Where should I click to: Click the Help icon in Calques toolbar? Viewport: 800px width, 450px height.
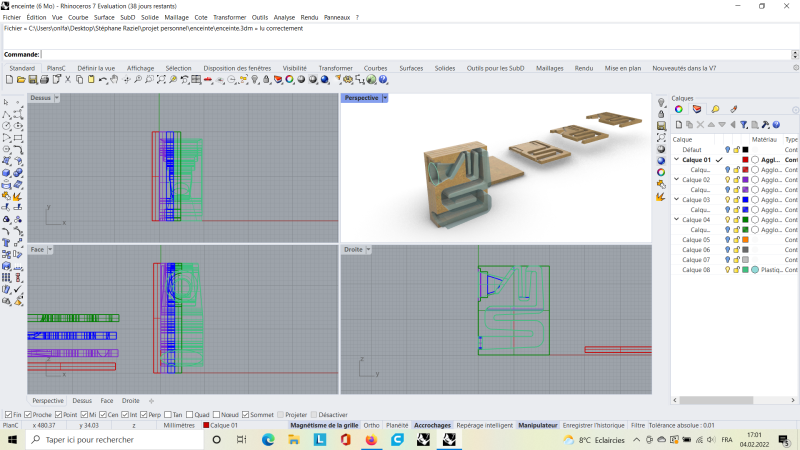pos(776,124)
